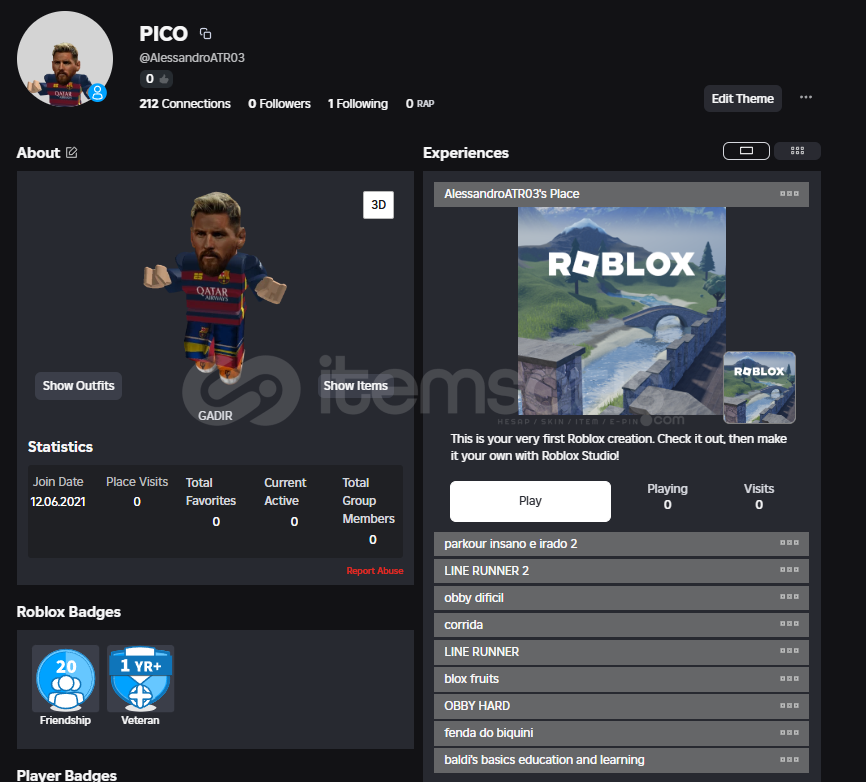This screenshot has width=866, height=782.
Task: Click the Roblox Badges heading
Action: (x=68, y=612)
